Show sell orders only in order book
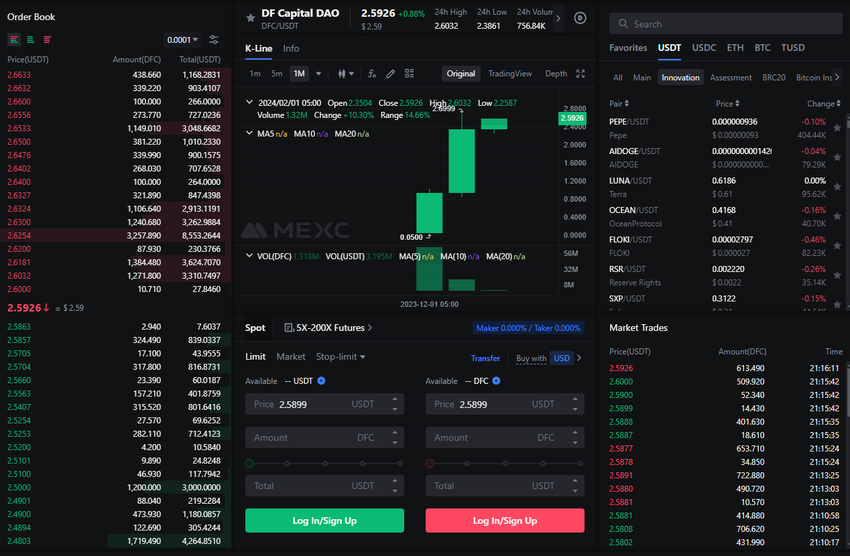850x556 pixels. [x=48, y=40]
